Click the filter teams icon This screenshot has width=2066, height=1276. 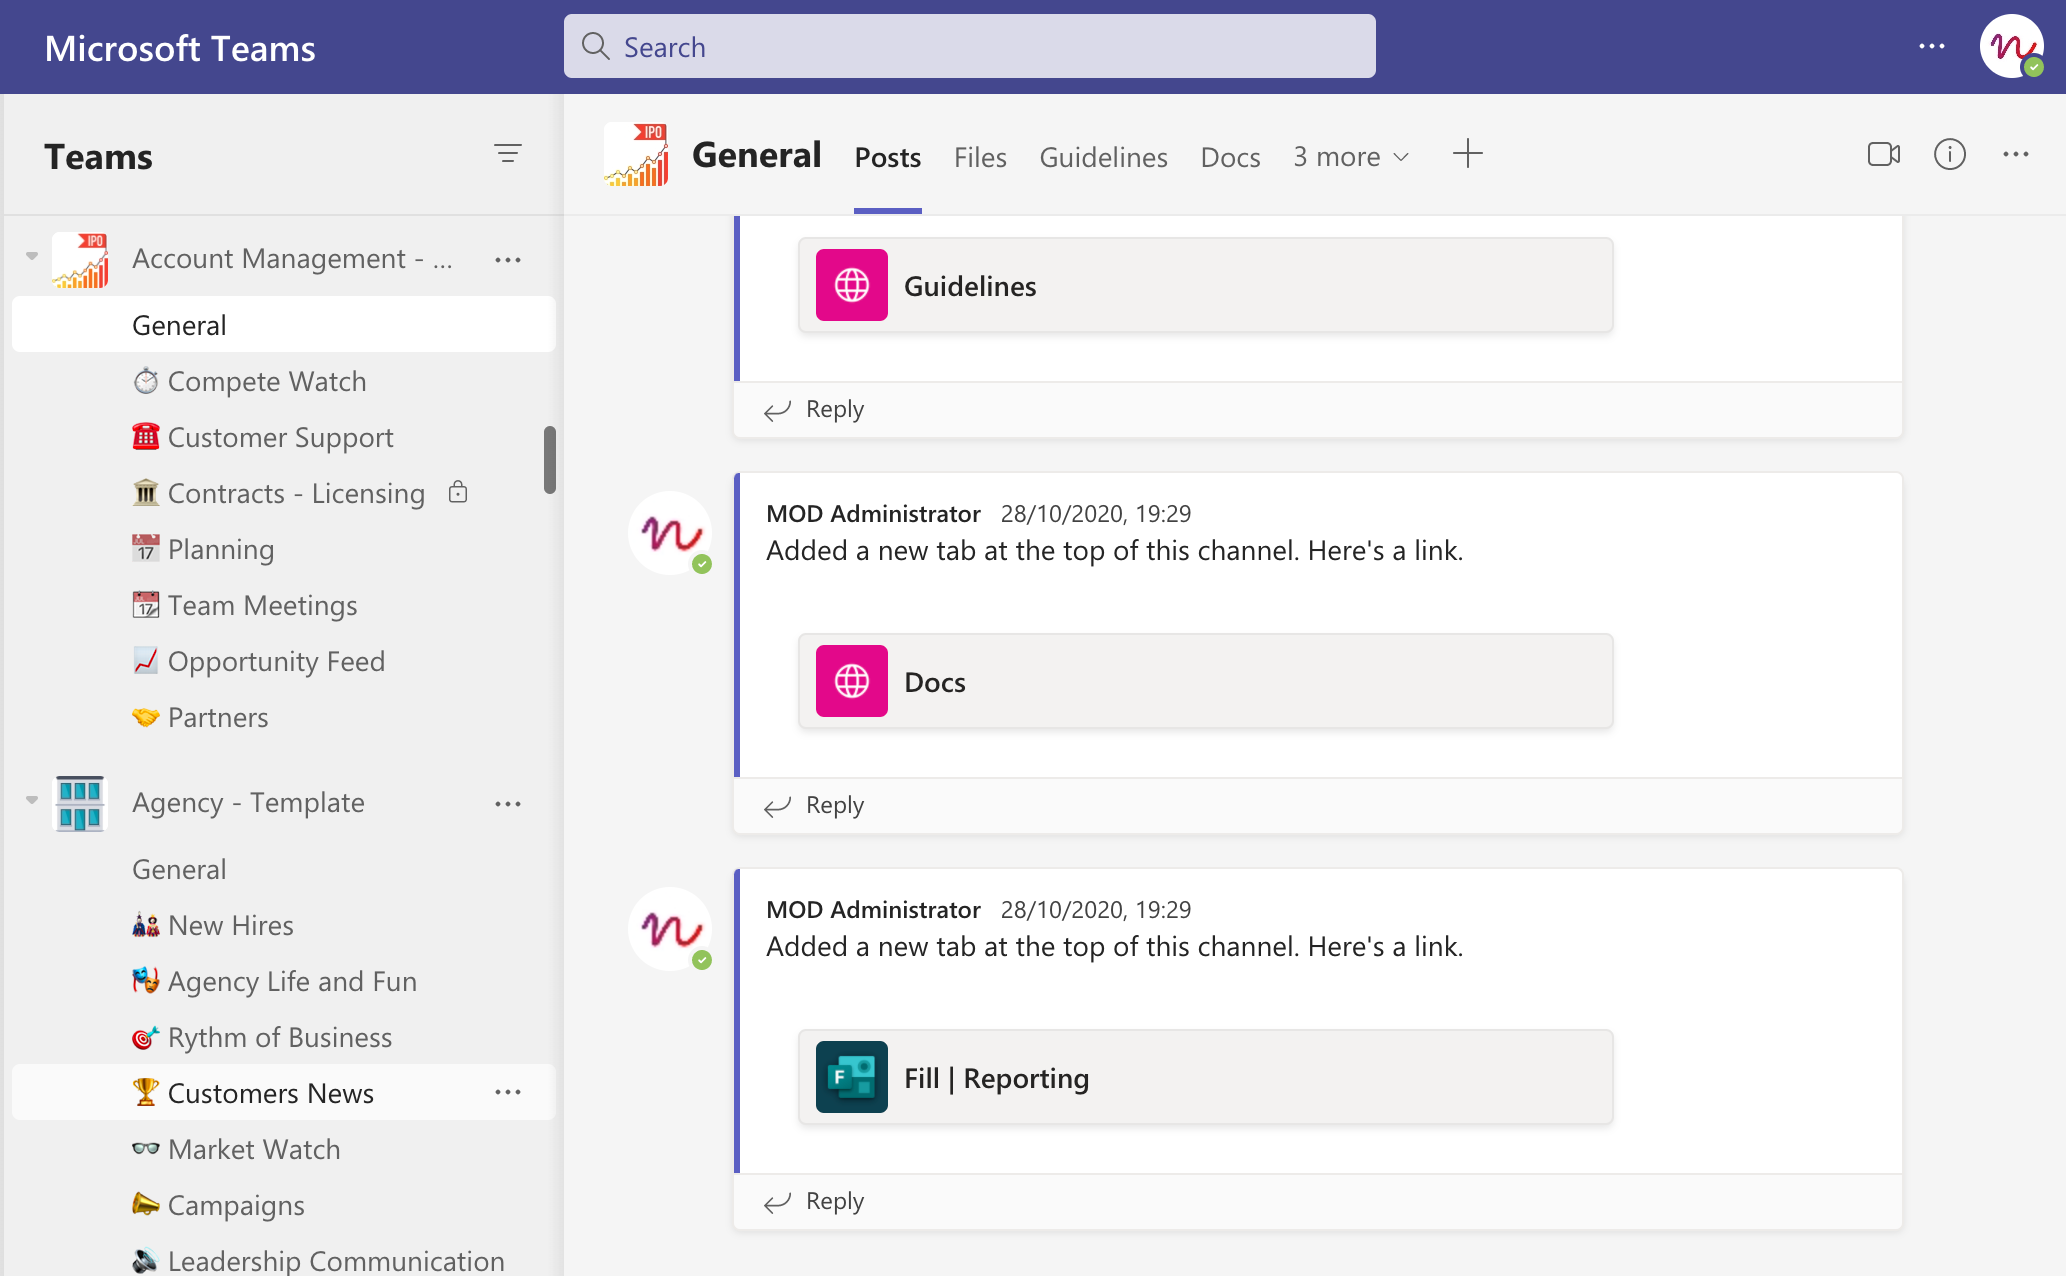(508, 154)
